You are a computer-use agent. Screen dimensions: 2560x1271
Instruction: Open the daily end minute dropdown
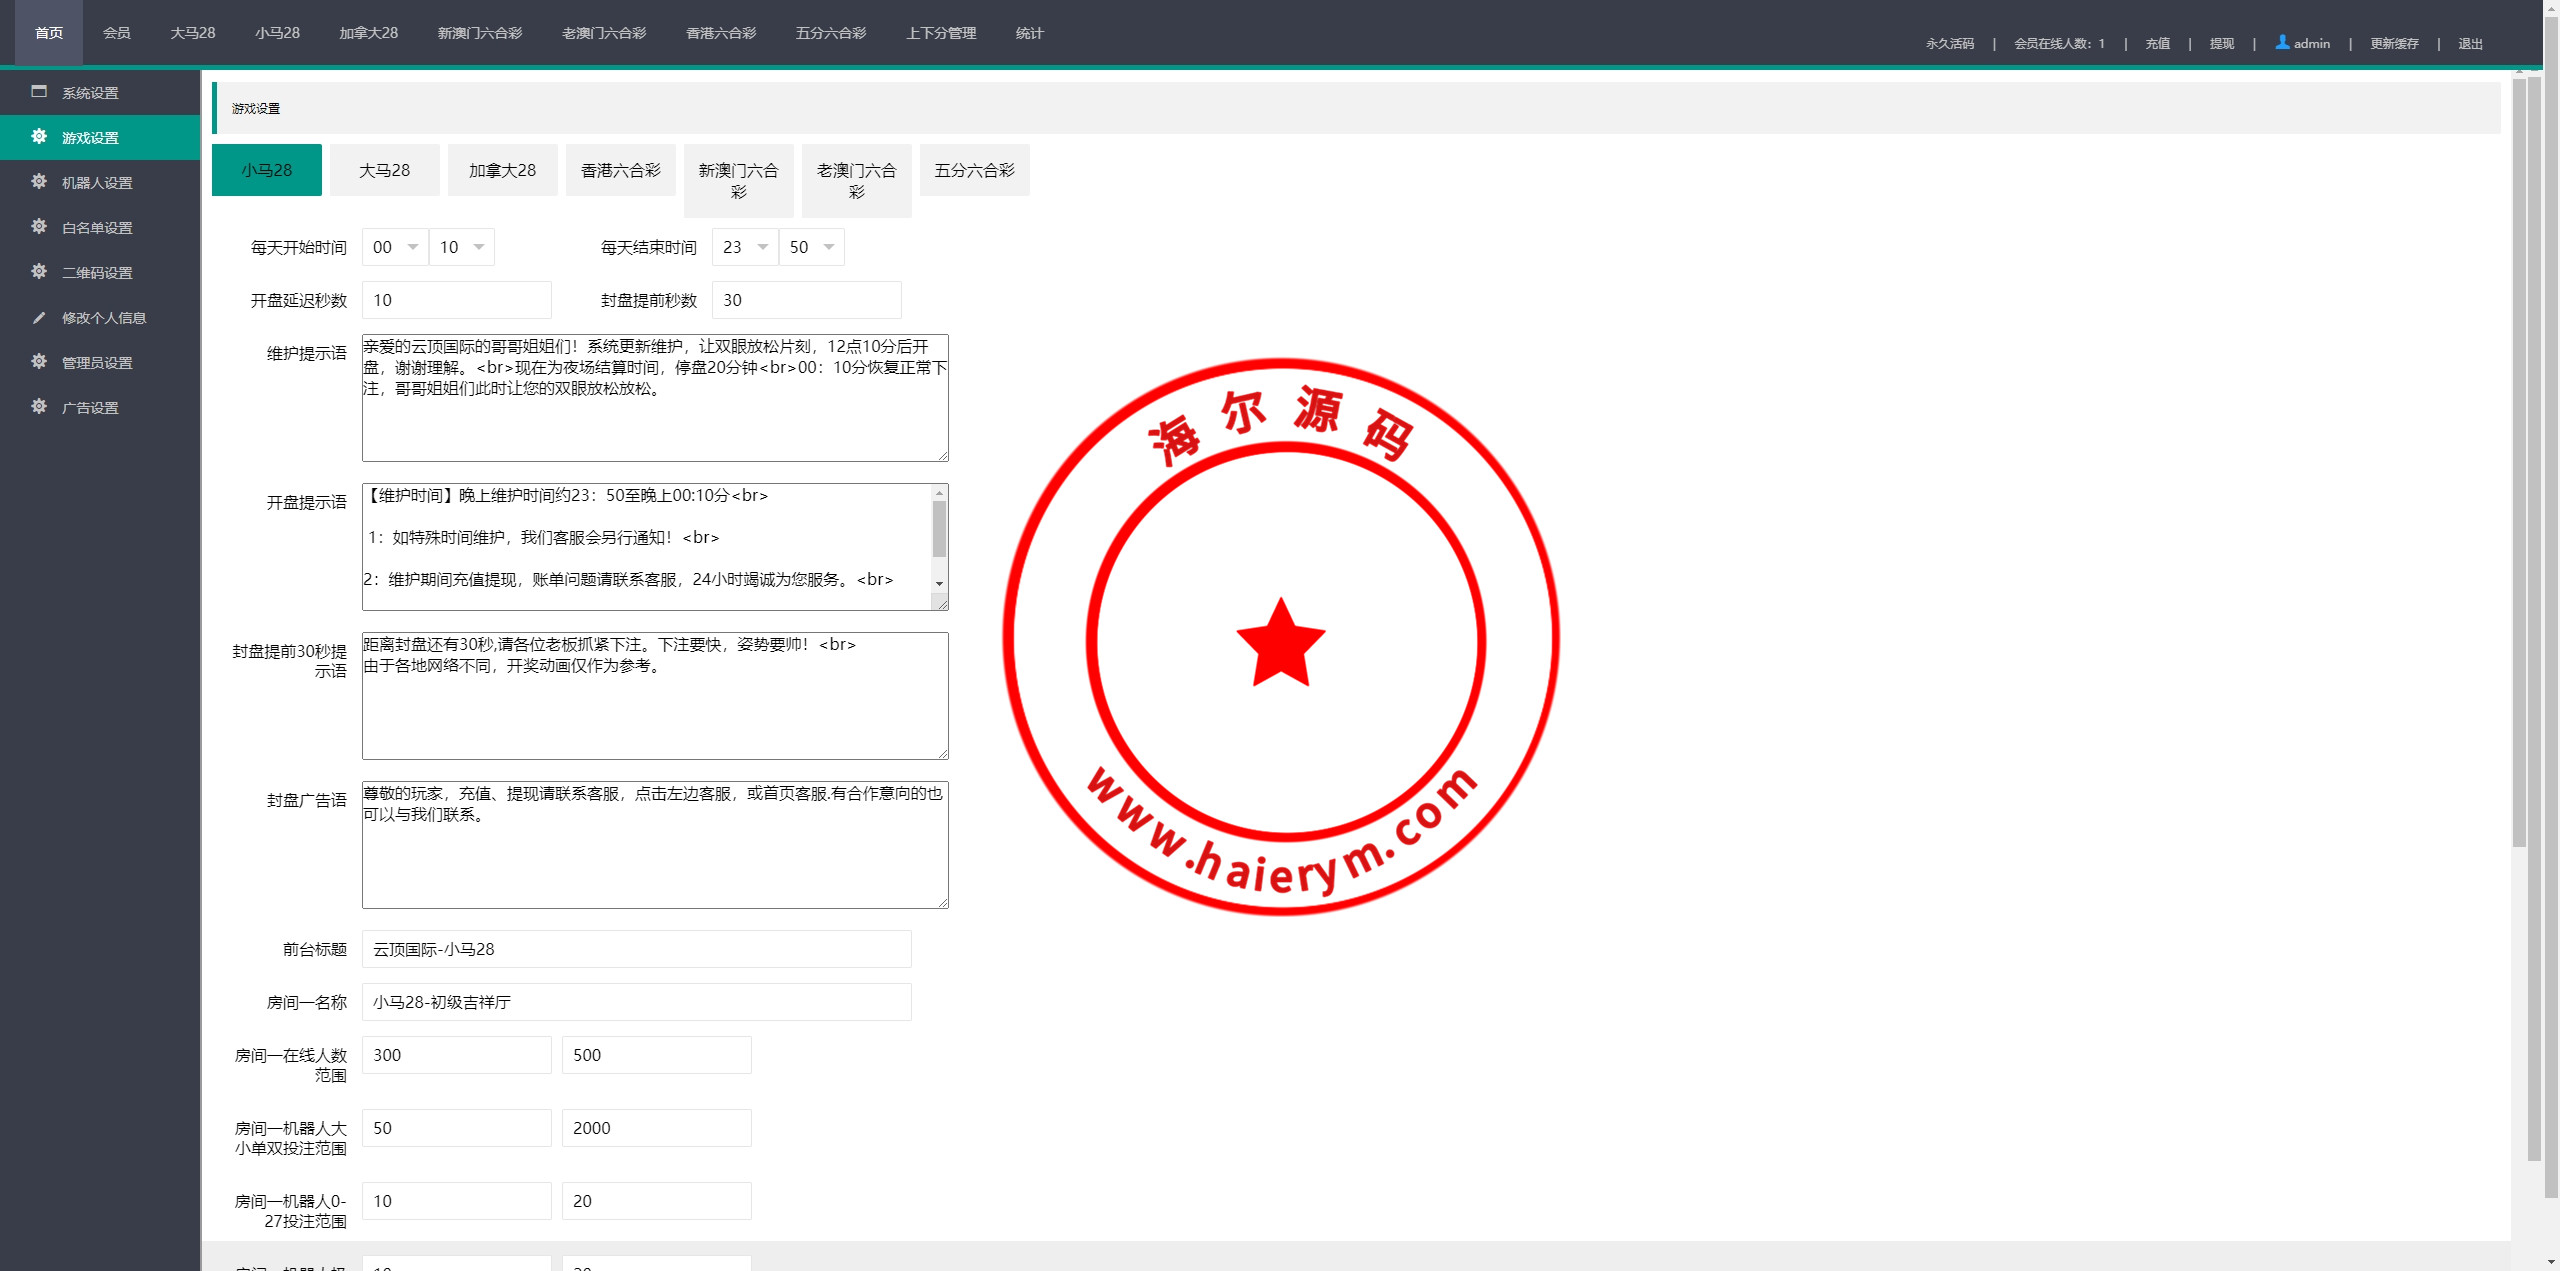pos(812,247)
